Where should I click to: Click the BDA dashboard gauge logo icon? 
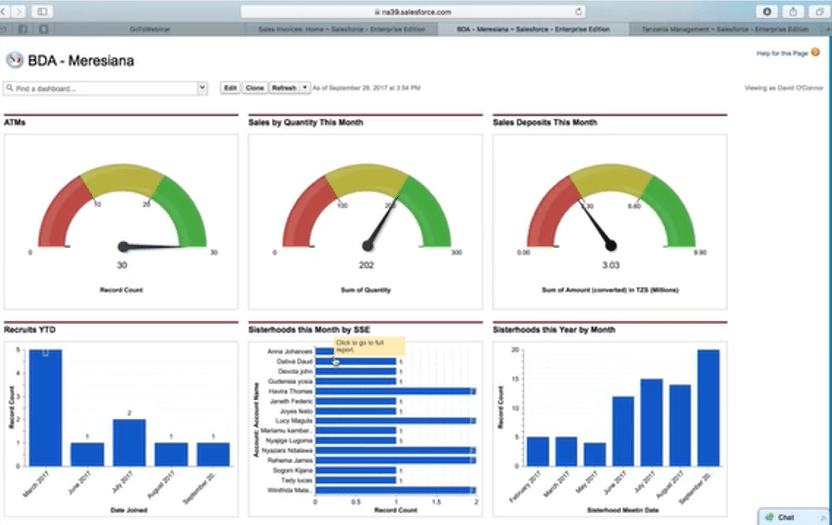click(x=14, y=60)
